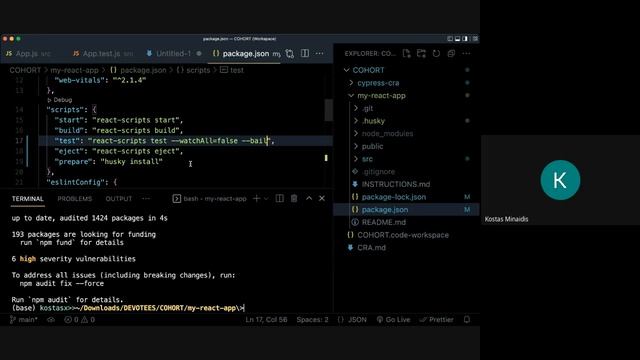Switch to Untitled-1 tab
This screenshot has width=640, height=360.
(x=174, y=53)
